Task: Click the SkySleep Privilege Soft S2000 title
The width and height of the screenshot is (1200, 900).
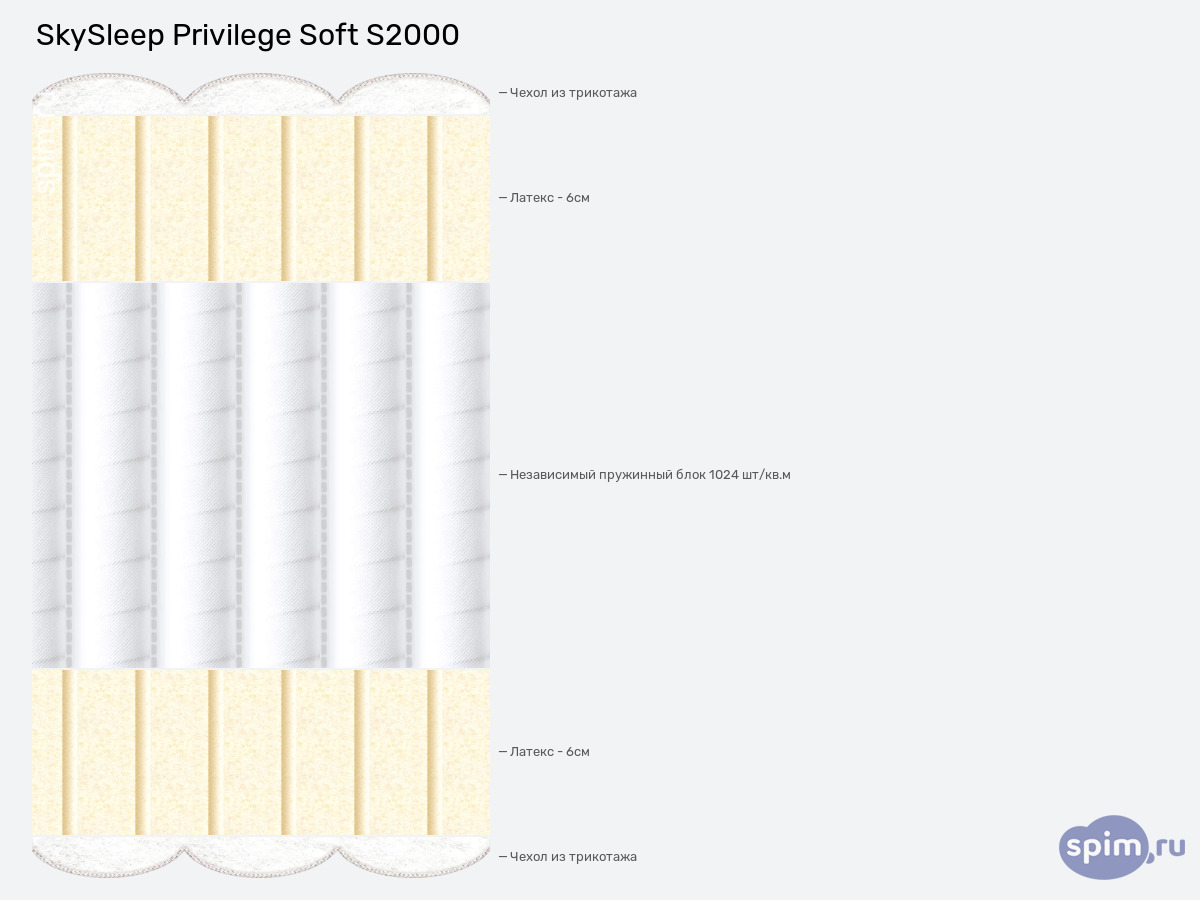Action: pos(248,35)
